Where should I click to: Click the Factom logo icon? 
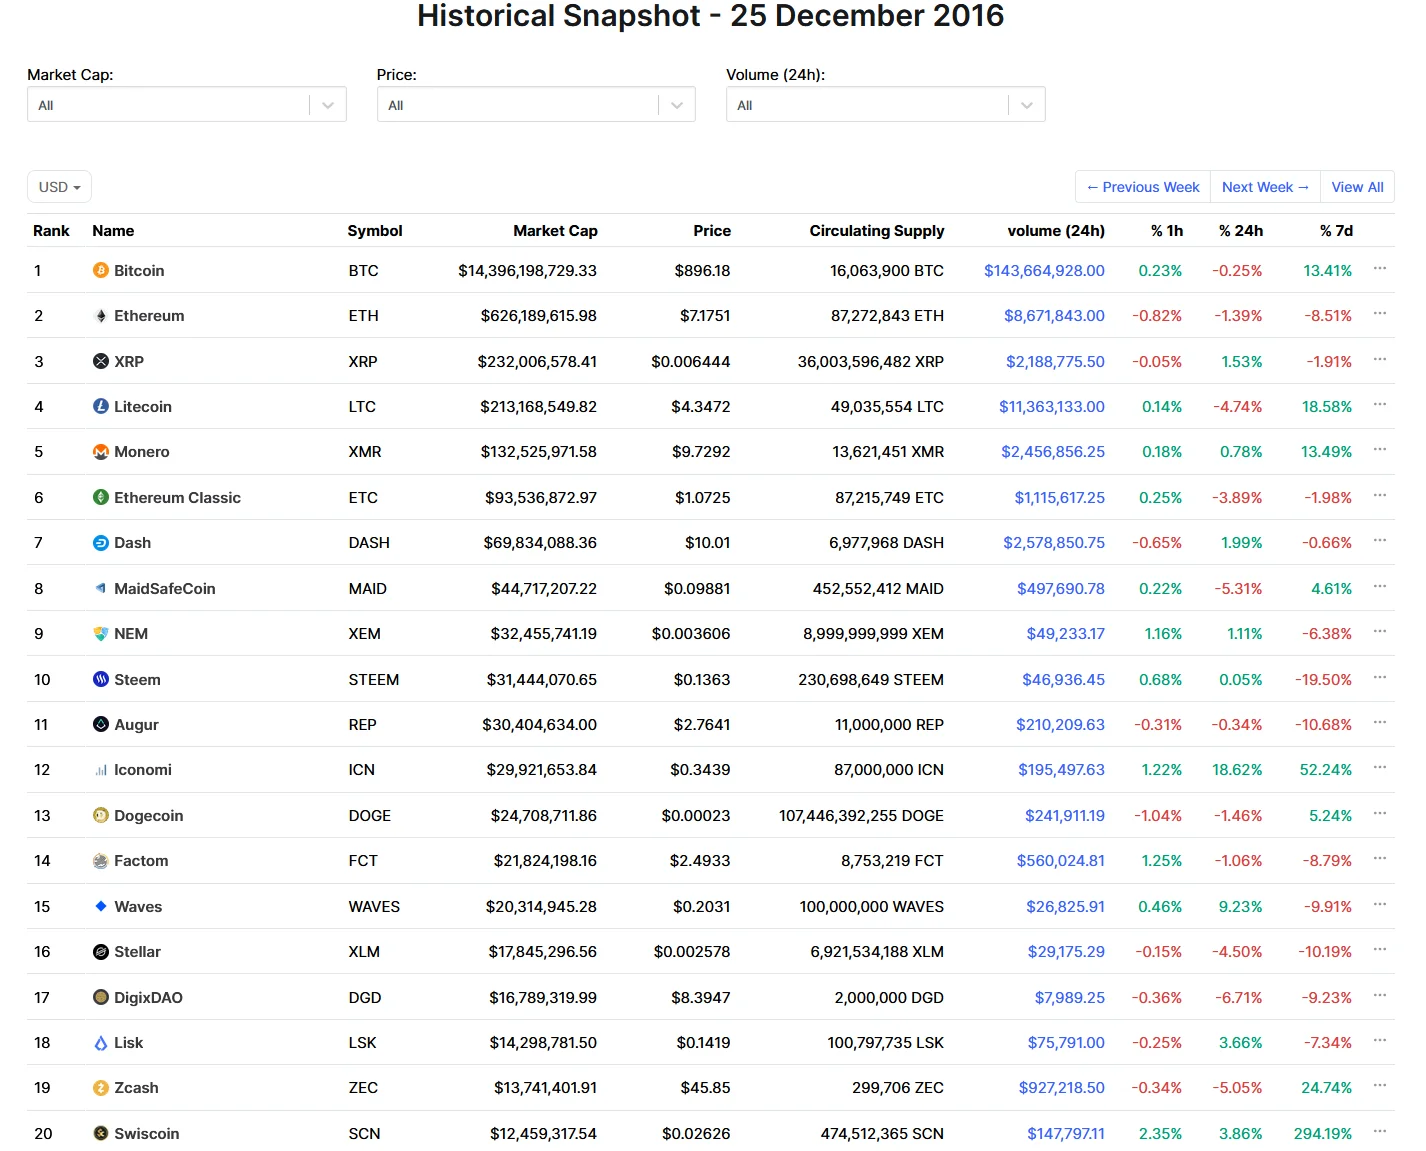point(101,861)
